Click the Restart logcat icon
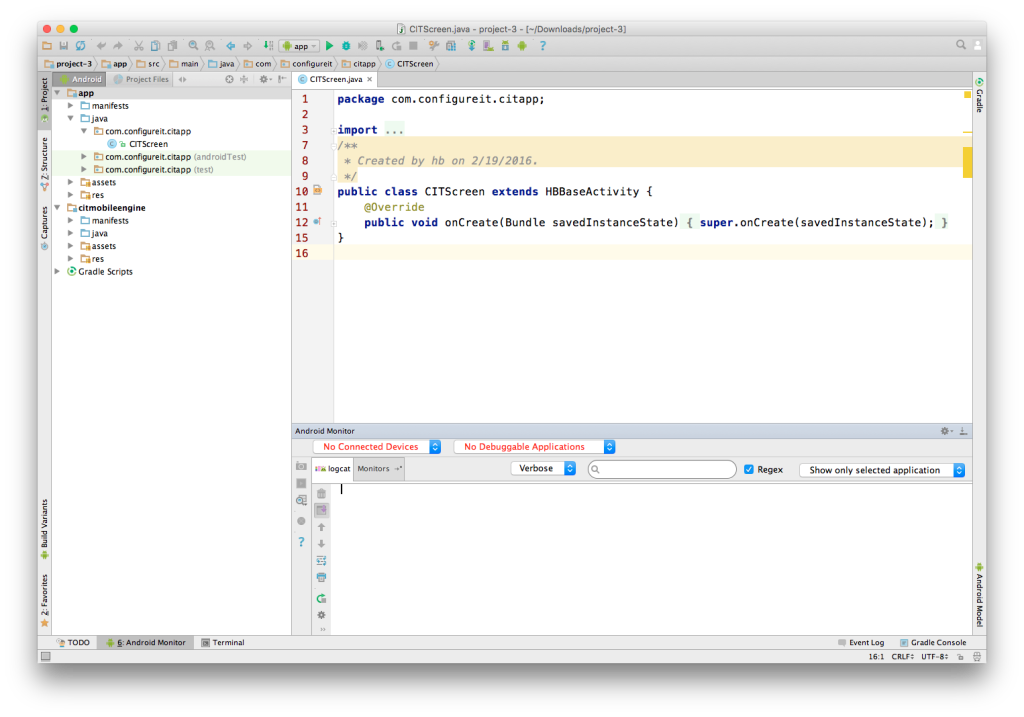Viewport: 1024px width, 717px height. click(x=321, y=598)
